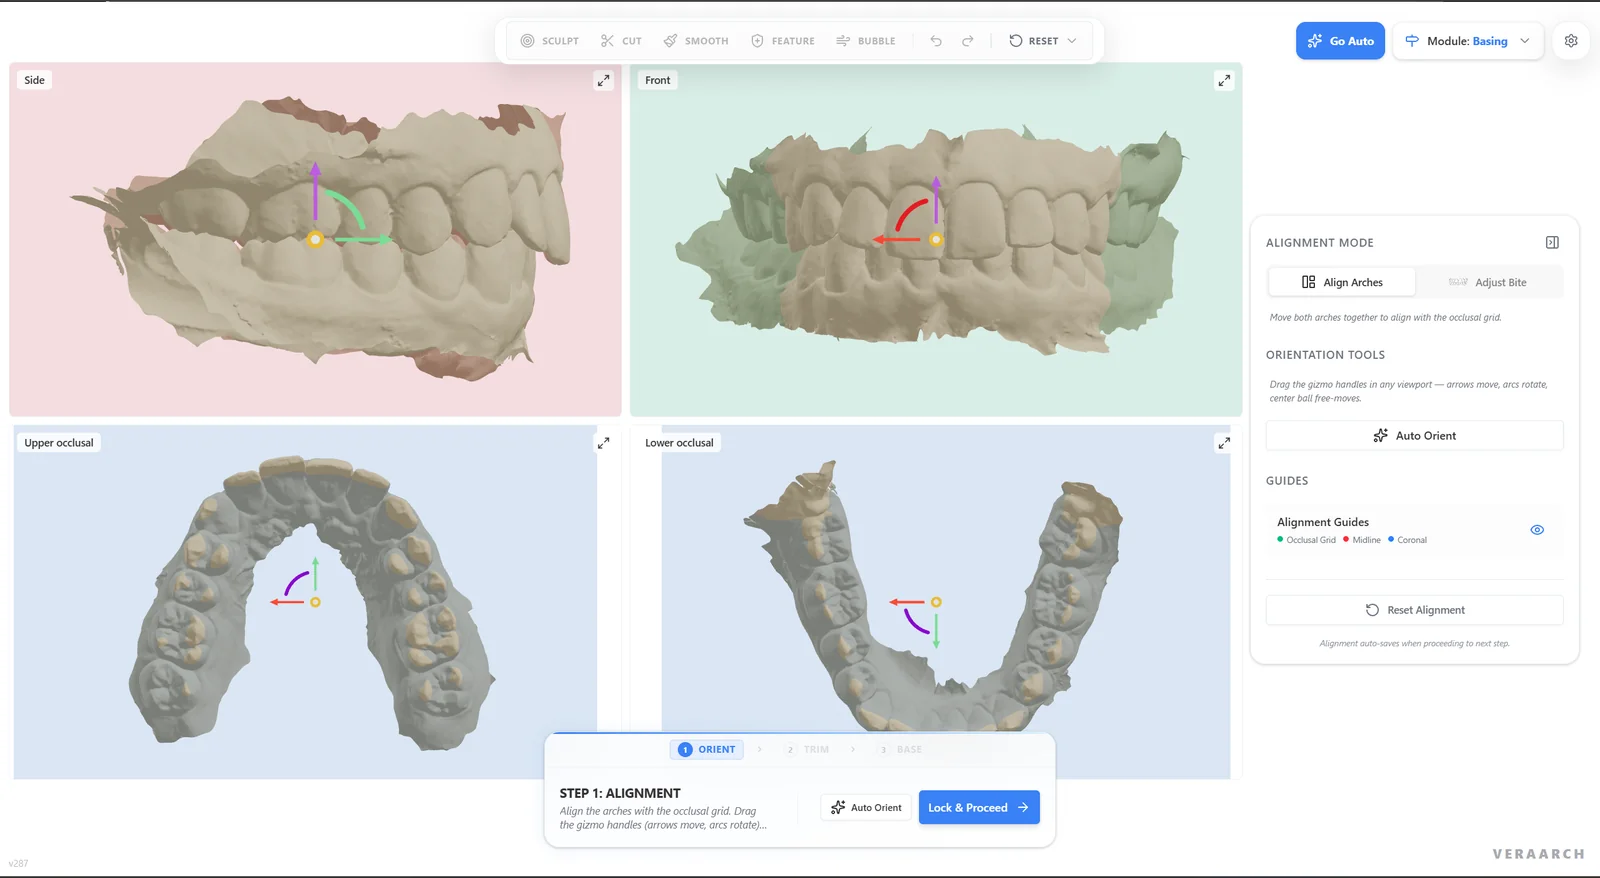Click the "ORIENTATION TOOLS" section label
1600x878 pixels.
pos(1325,355)
